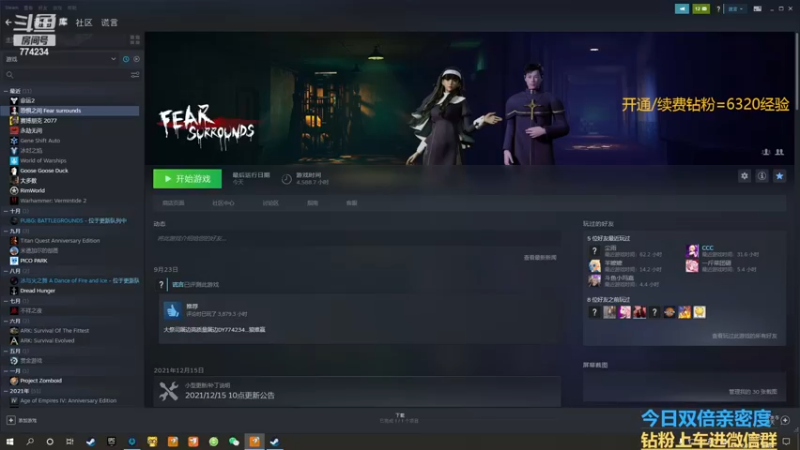
Task: Click the friends and chat plus icon
Action: pyautogui.click(x=785, y=420)
